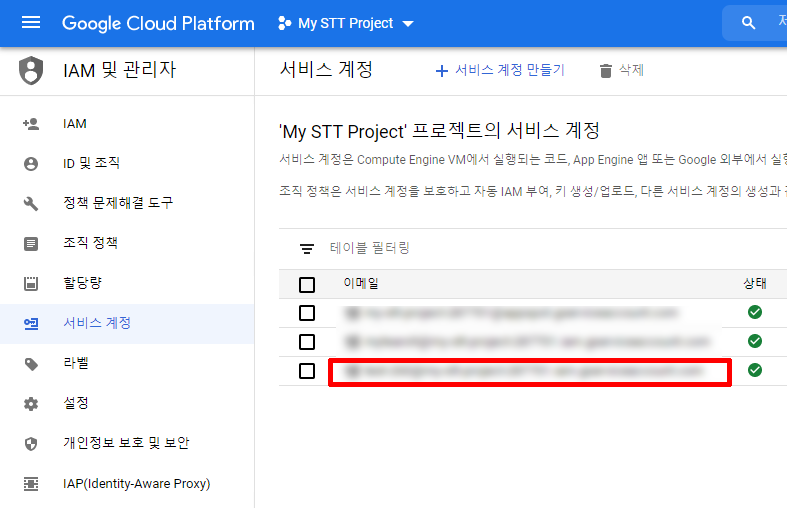The image size is (787, 508).
Task: Click the IAM shield header icon
Action: 31,70
